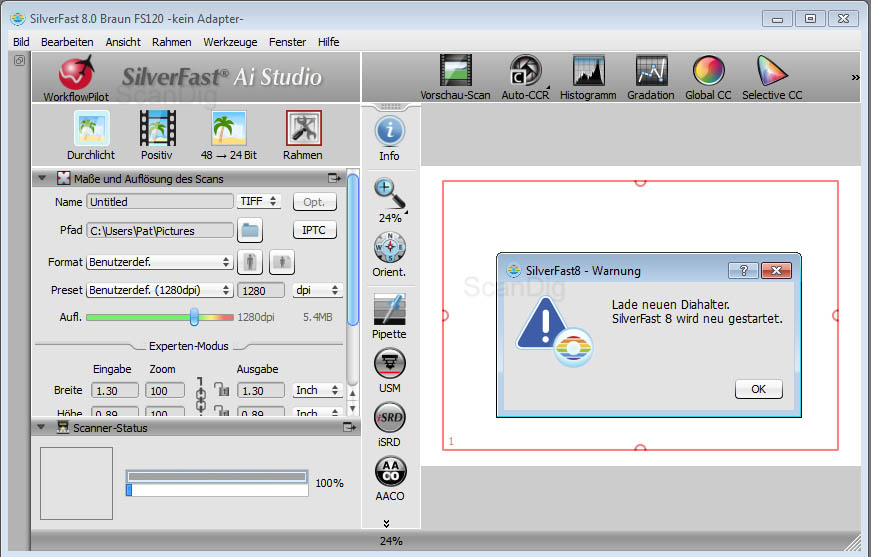Open the Format Benutzerdef. dropdown
The height and width of the screenshot is (557, 871).
[x=160, y=262]
